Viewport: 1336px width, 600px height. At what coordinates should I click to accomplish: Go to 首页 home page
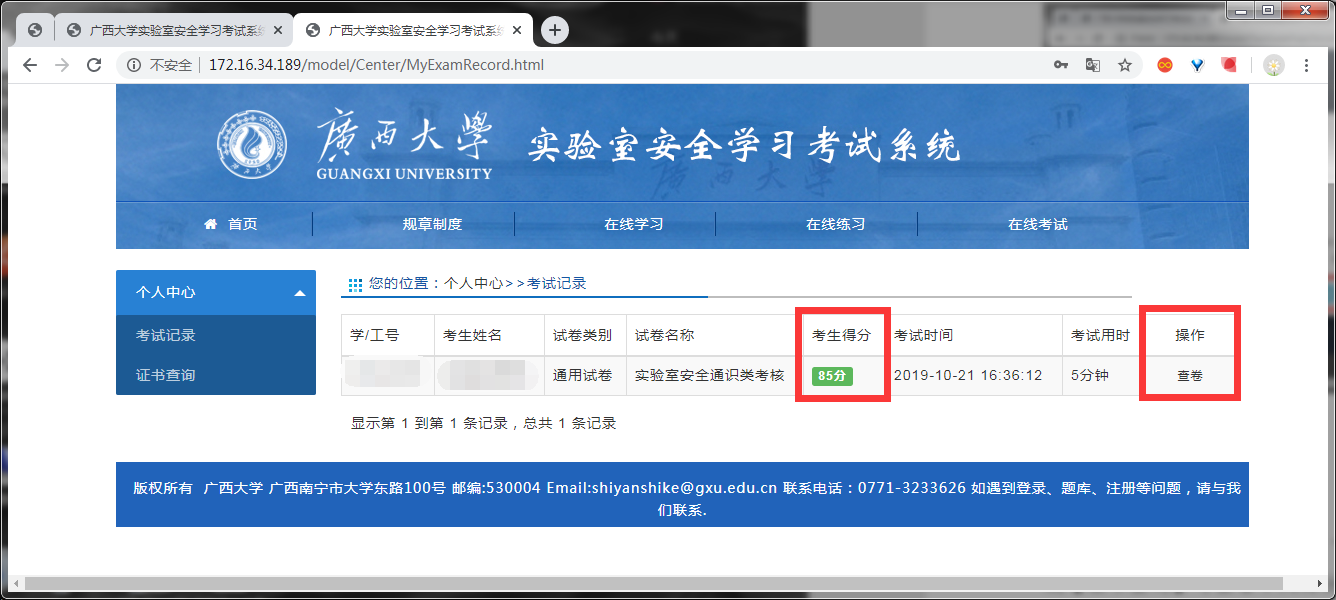231,224
